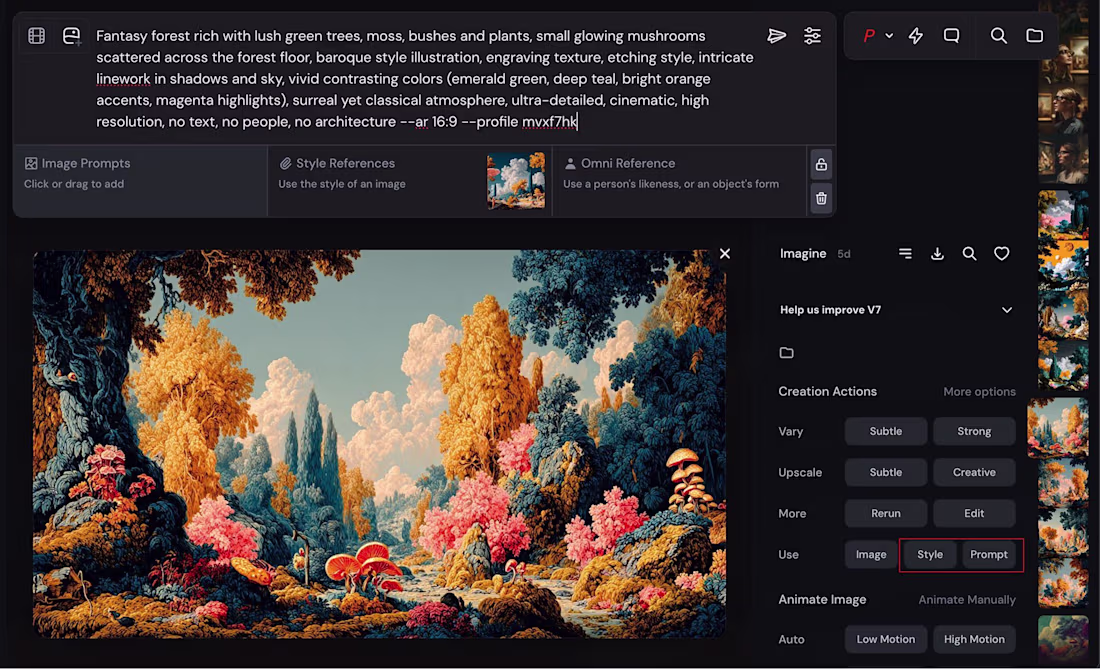
Task: Open the folder icon in top bar
Action: [1034, 36]
